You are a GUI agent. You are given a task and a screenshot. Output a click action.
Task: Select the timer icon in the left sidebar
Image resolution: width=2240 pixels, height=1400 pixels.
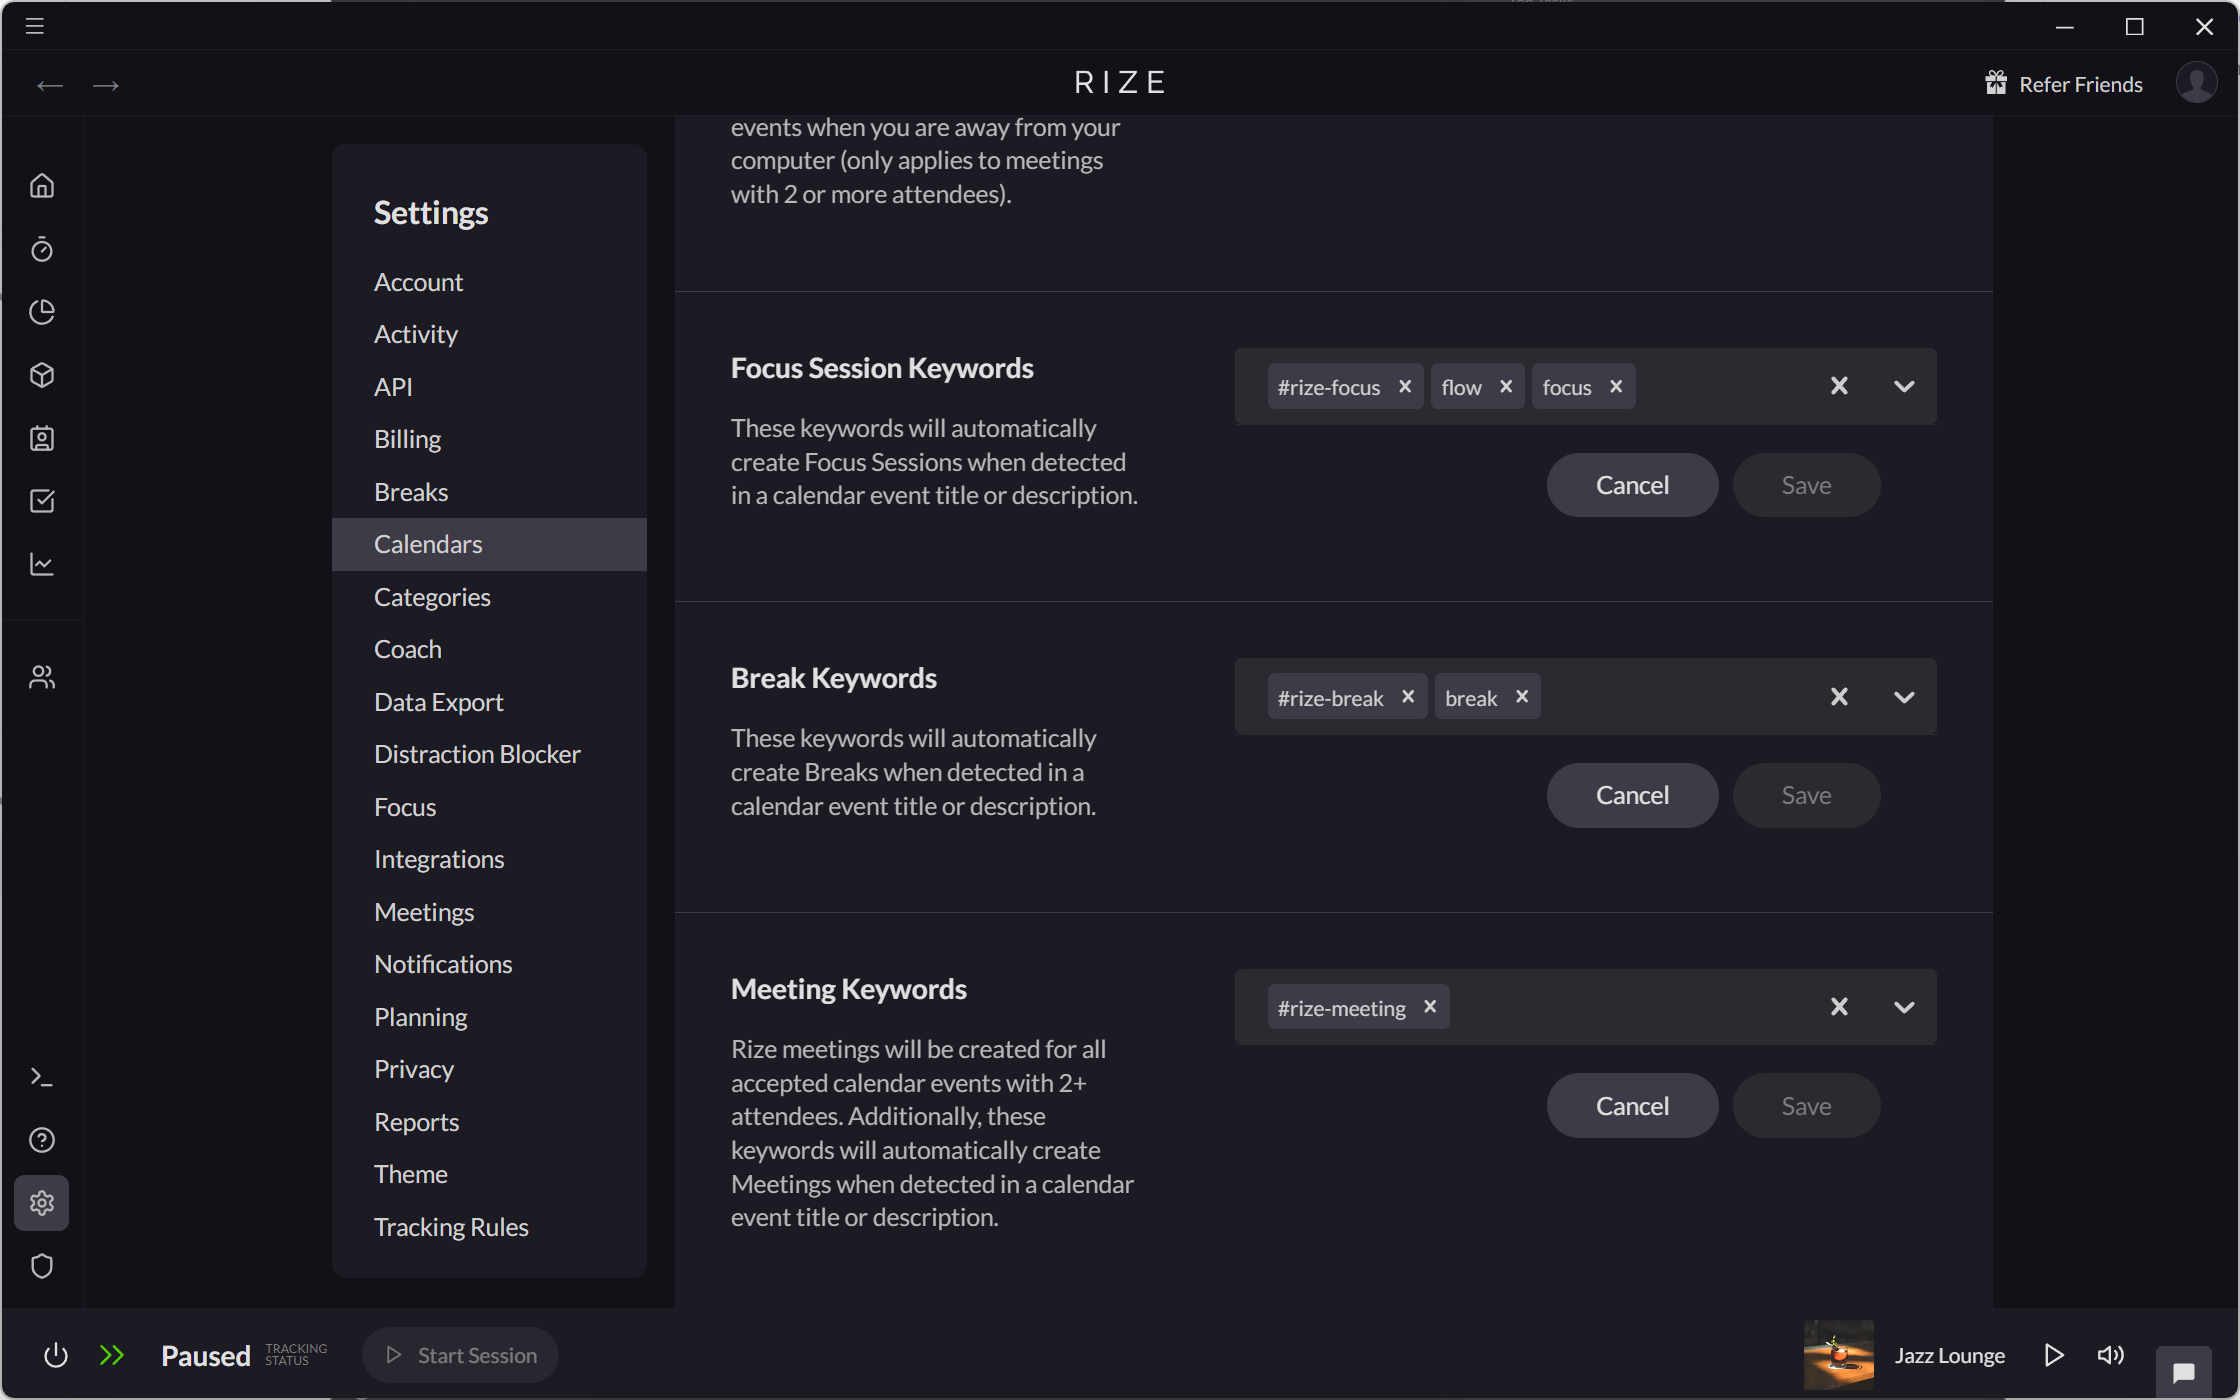(42, 249)
